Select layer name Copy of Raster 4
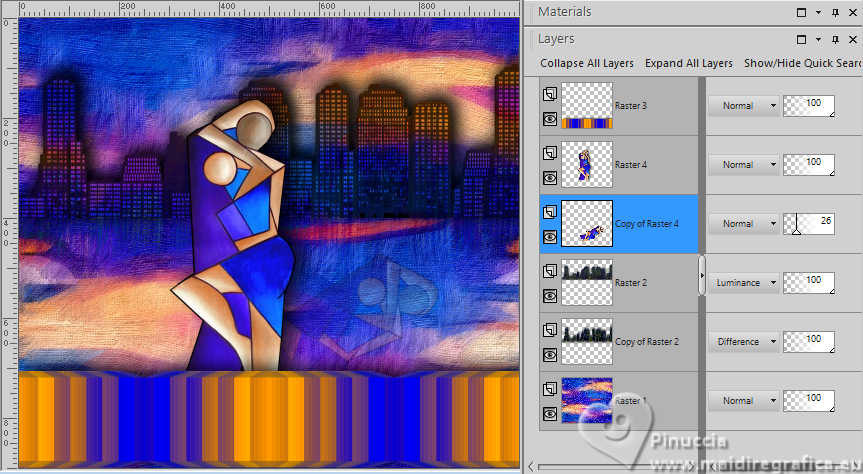 click(647, 224)
